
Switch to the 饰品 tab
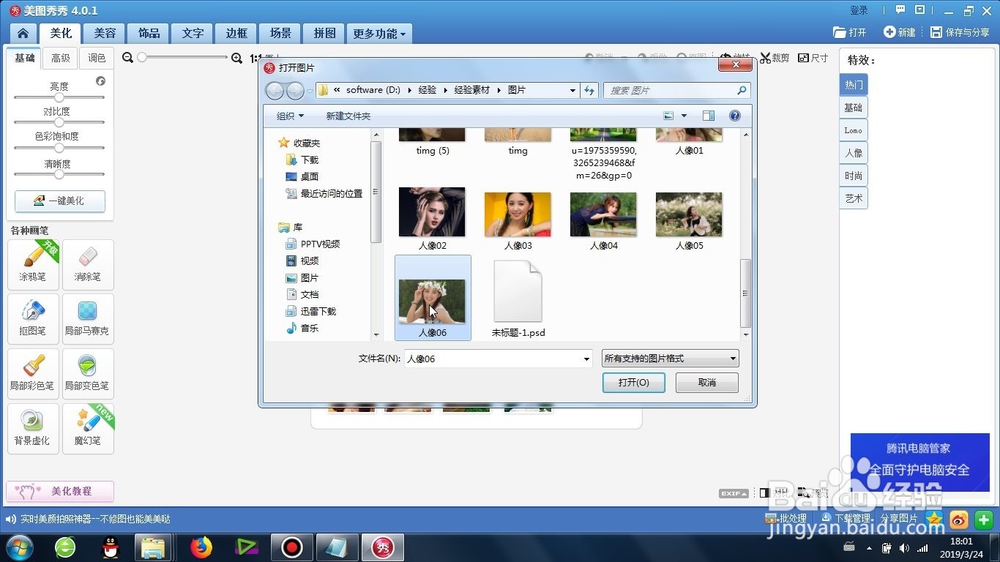pos(149,33)
